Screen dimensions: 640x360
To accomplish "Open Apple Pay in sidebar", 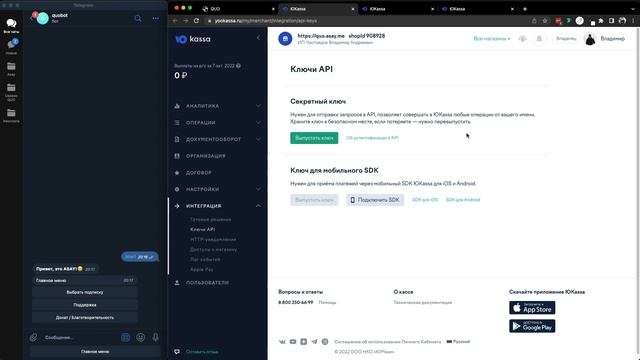I will [x=202, y=269].
